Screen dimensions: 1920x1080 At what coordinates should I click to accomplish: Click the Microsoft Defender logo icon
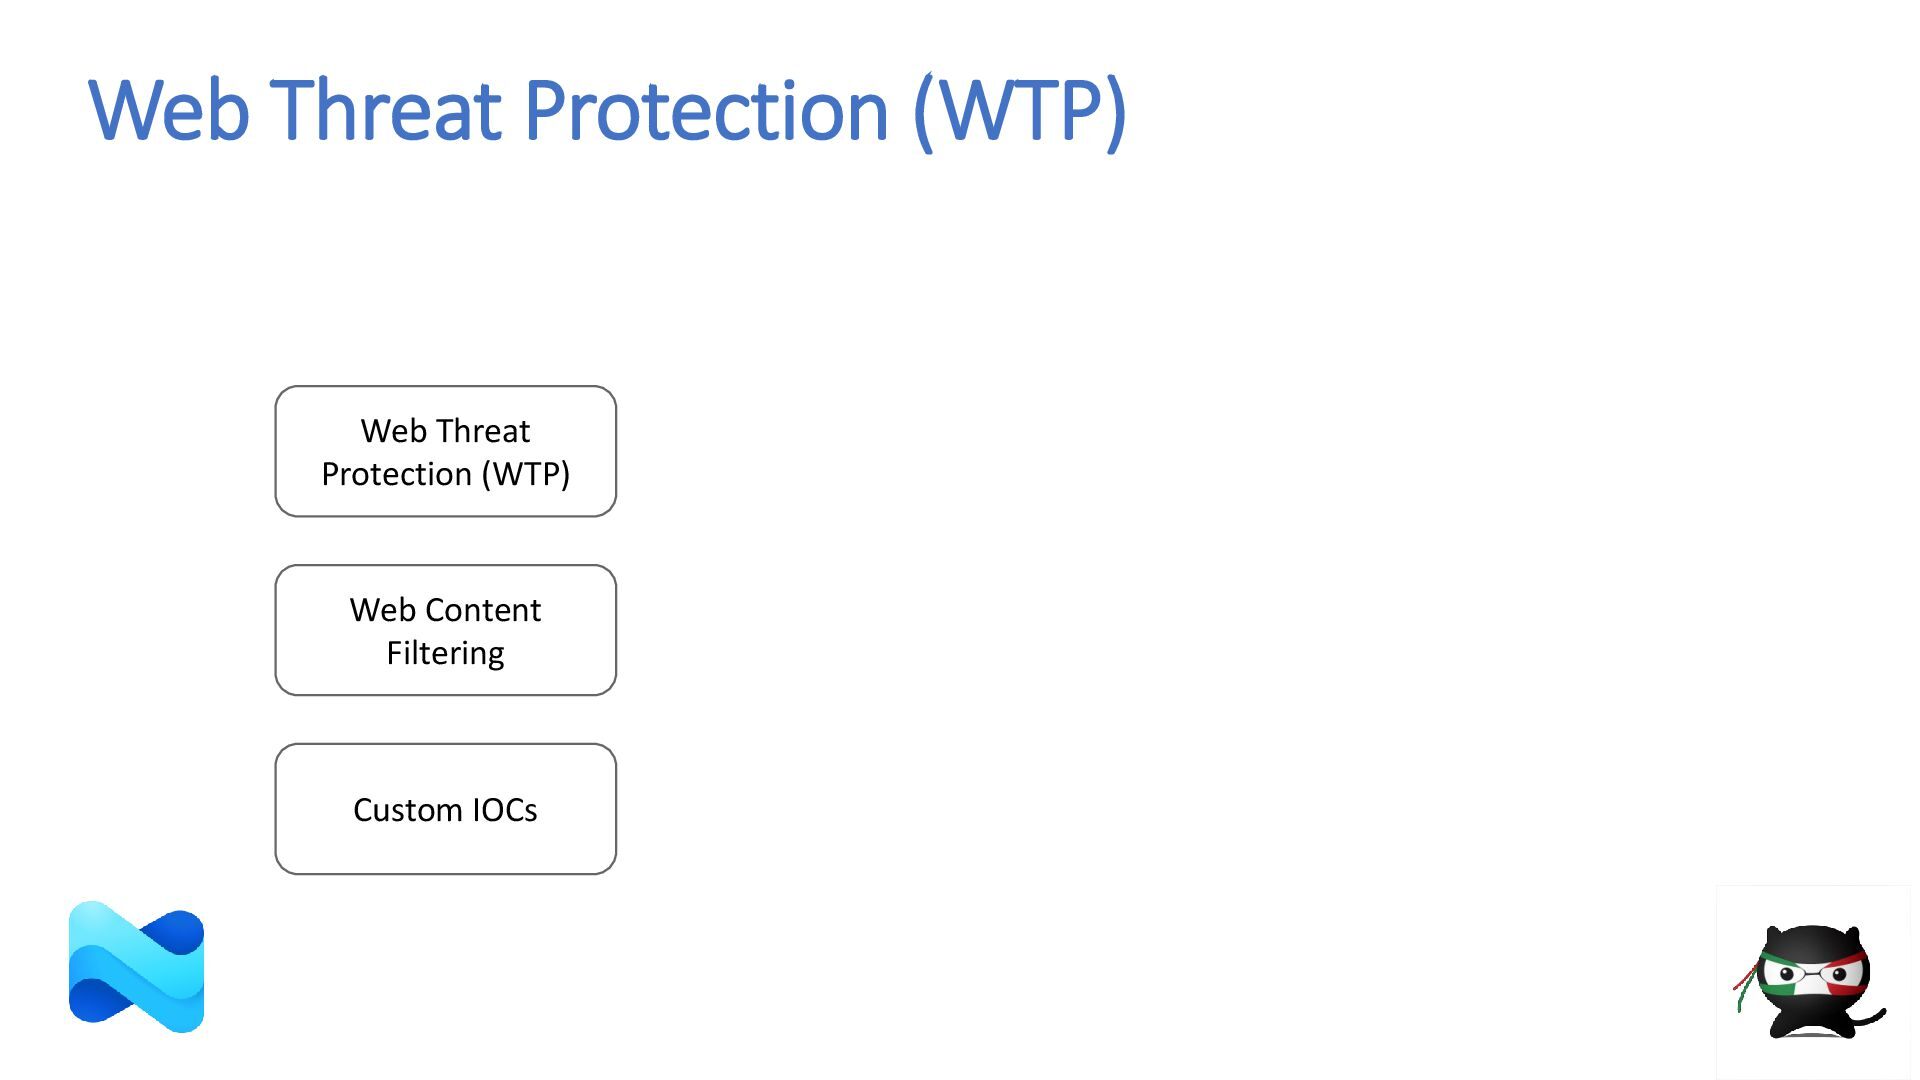coord(136,967)
